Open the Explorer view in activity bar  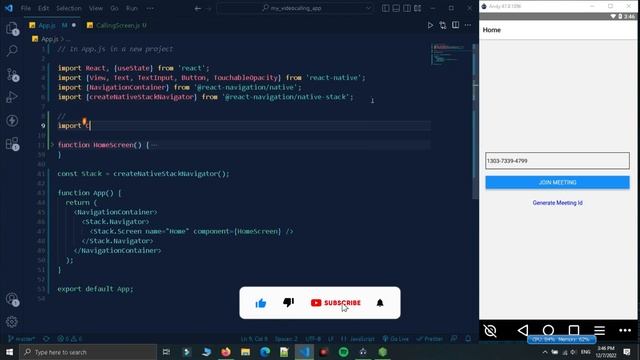tap(12, 28)
